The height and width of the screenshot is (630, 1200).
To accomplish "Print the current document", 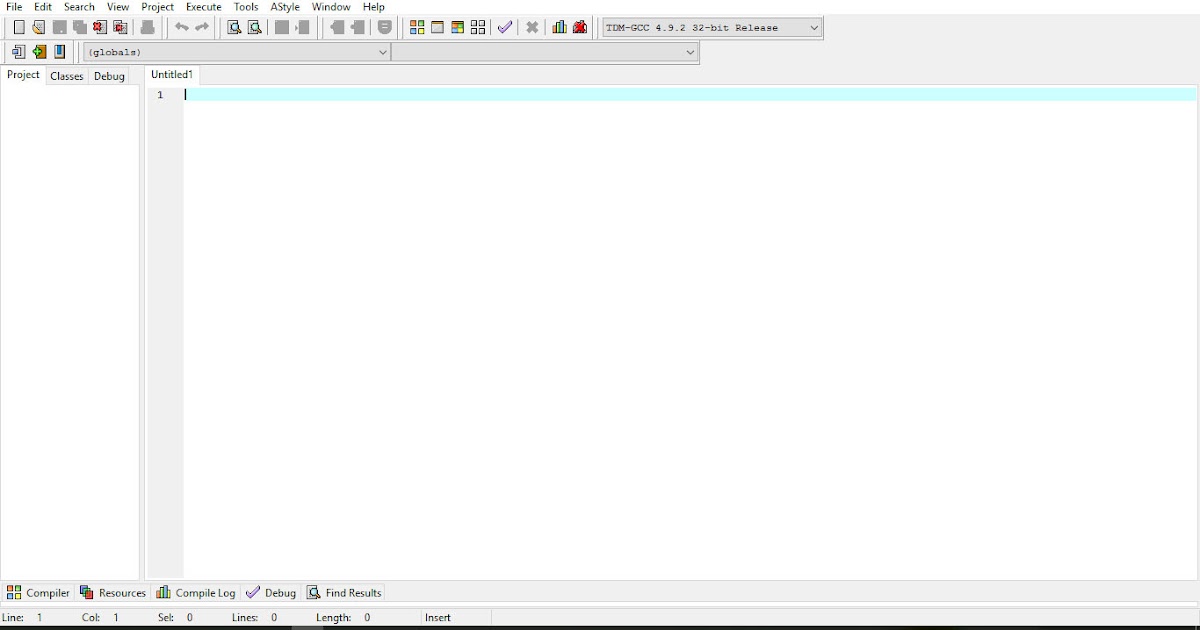I will [x=148, y=27].
